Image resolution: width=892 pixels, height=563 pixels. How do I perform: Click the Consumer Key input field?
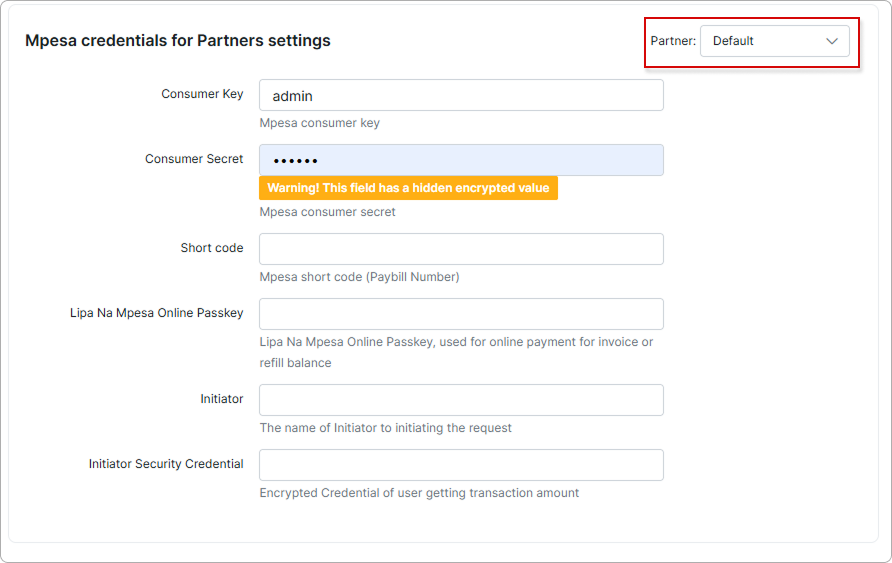(x=461, y=95)
